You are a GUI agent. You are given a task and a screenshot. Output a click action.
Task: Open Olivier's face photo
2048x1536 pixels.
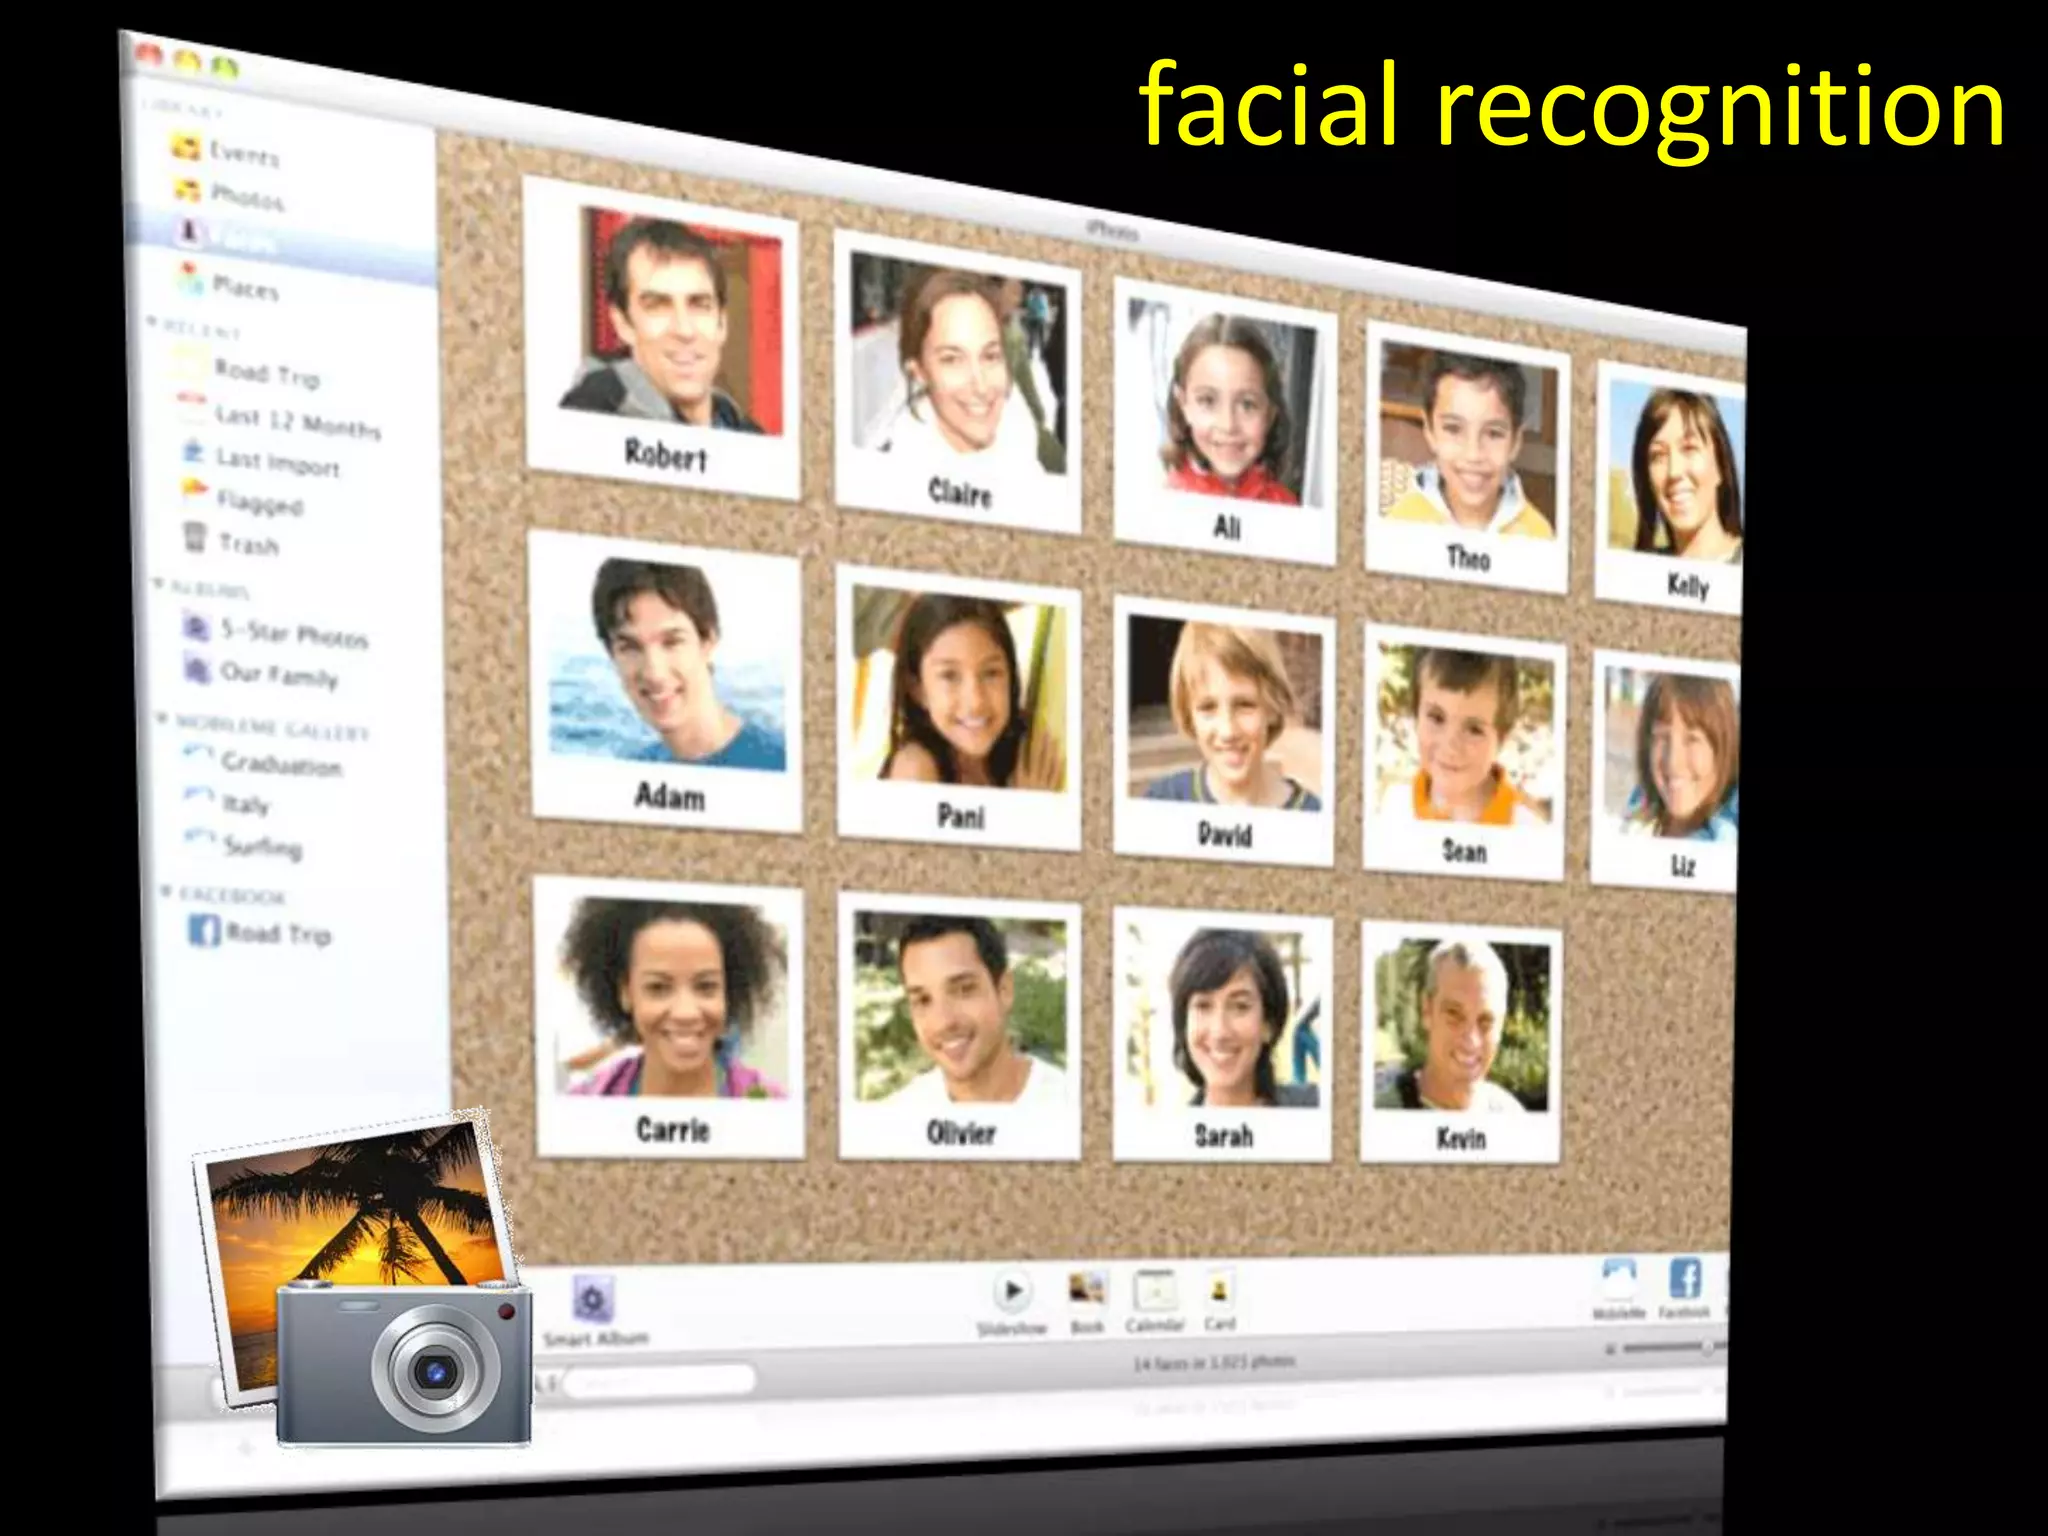tap(960, 1007)
